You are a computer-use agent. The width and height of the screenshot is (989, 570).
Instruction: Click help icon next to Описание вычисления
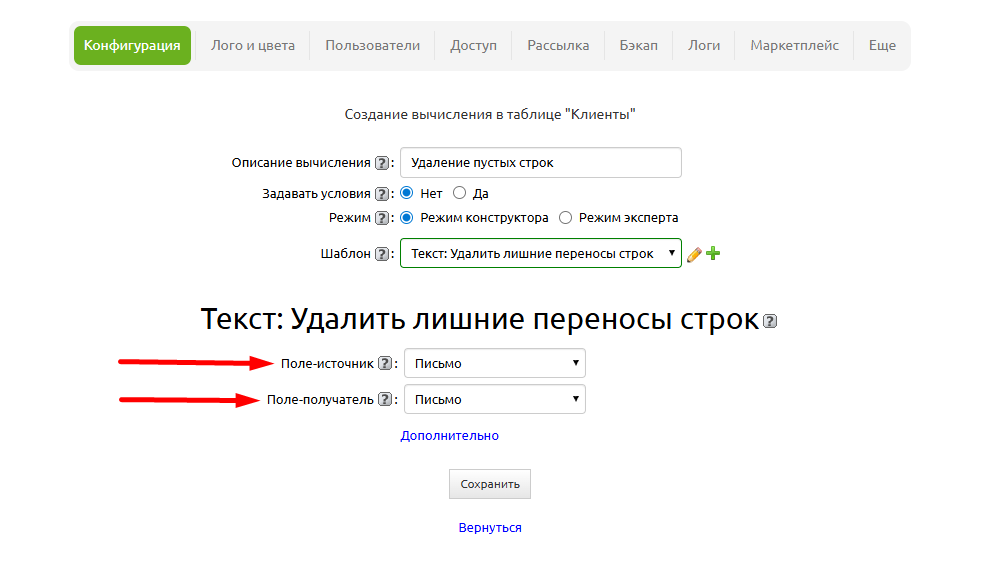pos(381,163)
